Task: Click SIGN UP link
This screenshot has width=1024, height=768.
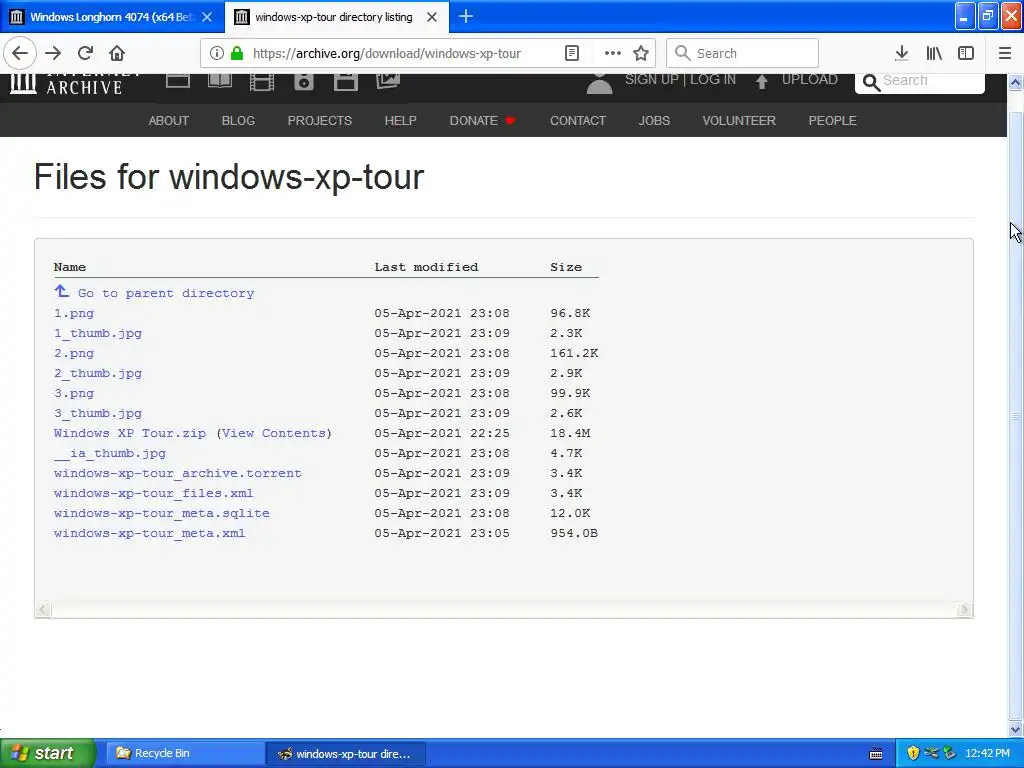Action: [652, 80]
